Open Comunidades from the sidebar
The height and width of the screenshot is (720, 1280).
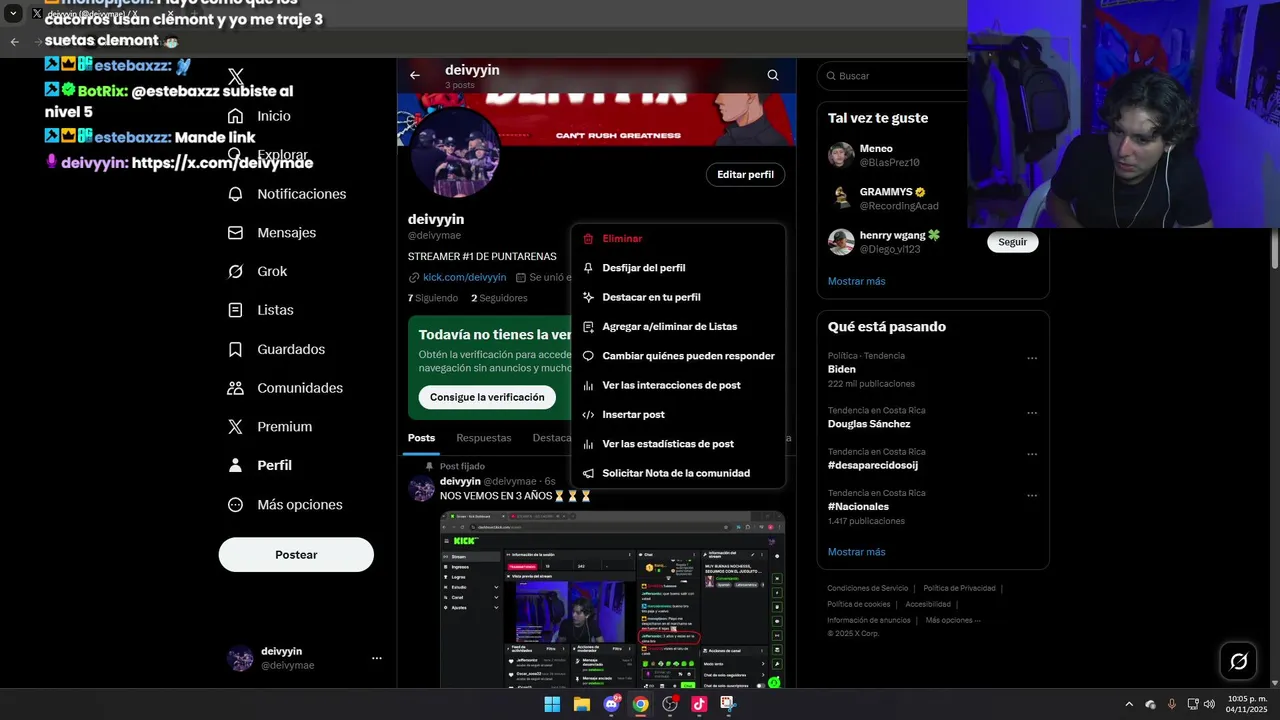coord(285,388)
